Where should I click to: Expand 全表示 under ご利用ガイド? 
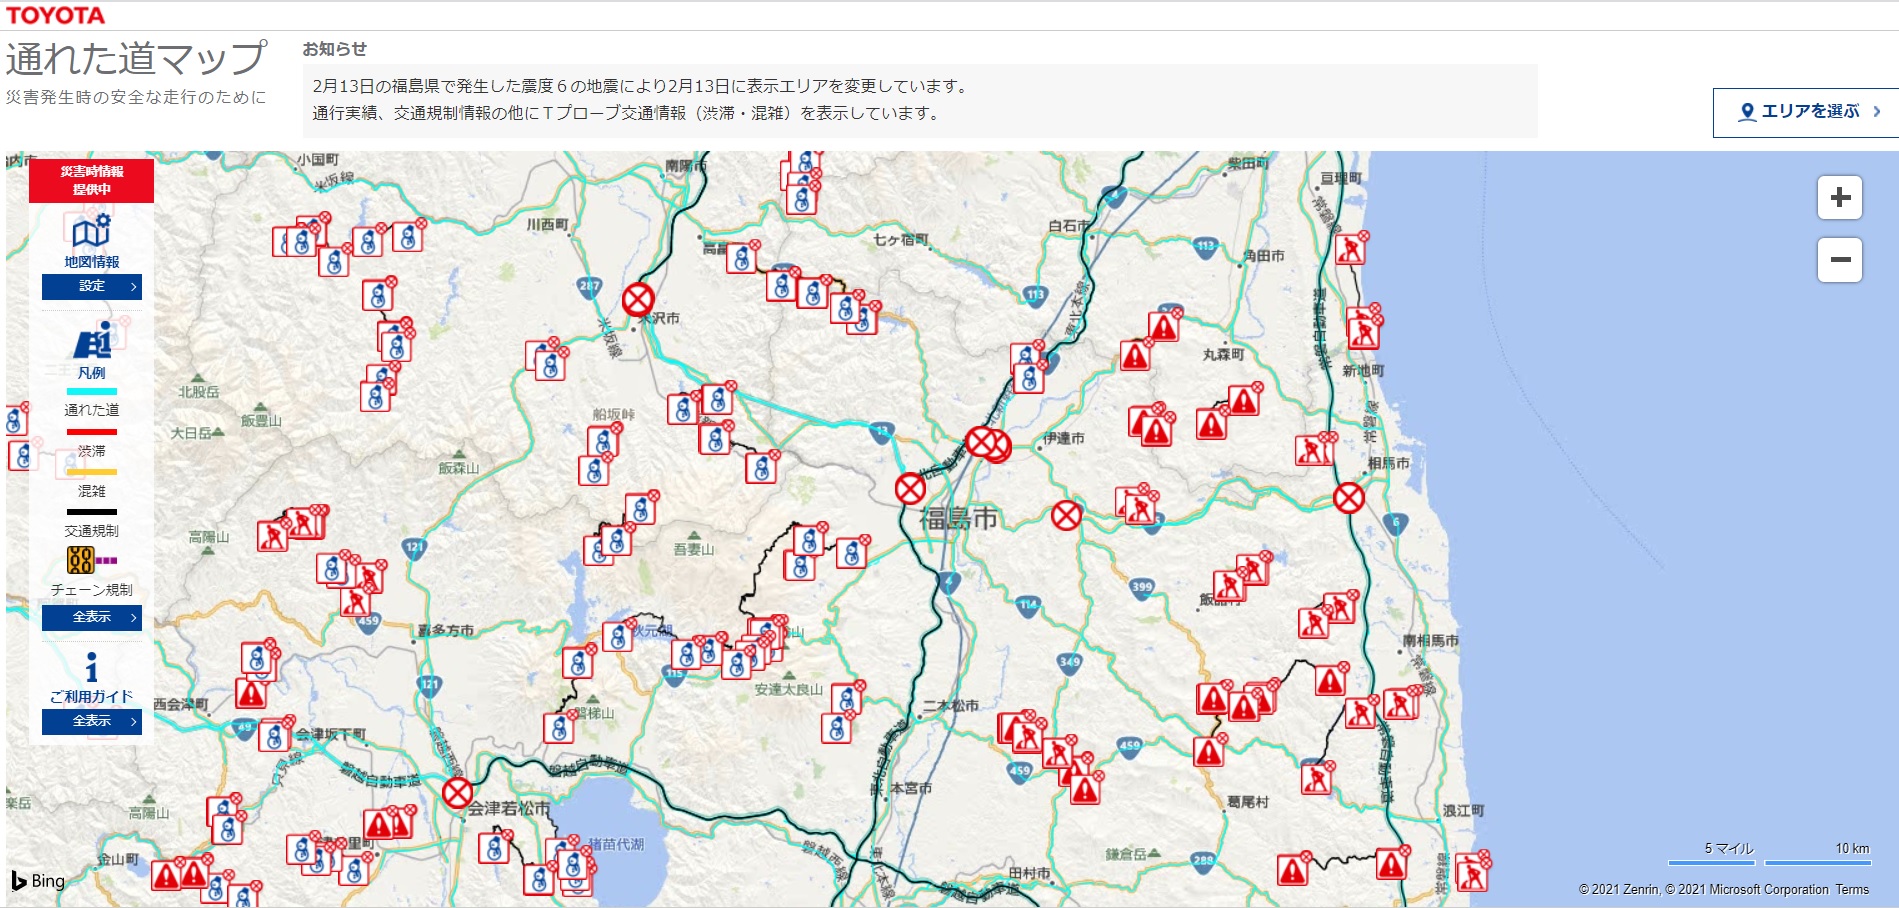coord(91,721)
